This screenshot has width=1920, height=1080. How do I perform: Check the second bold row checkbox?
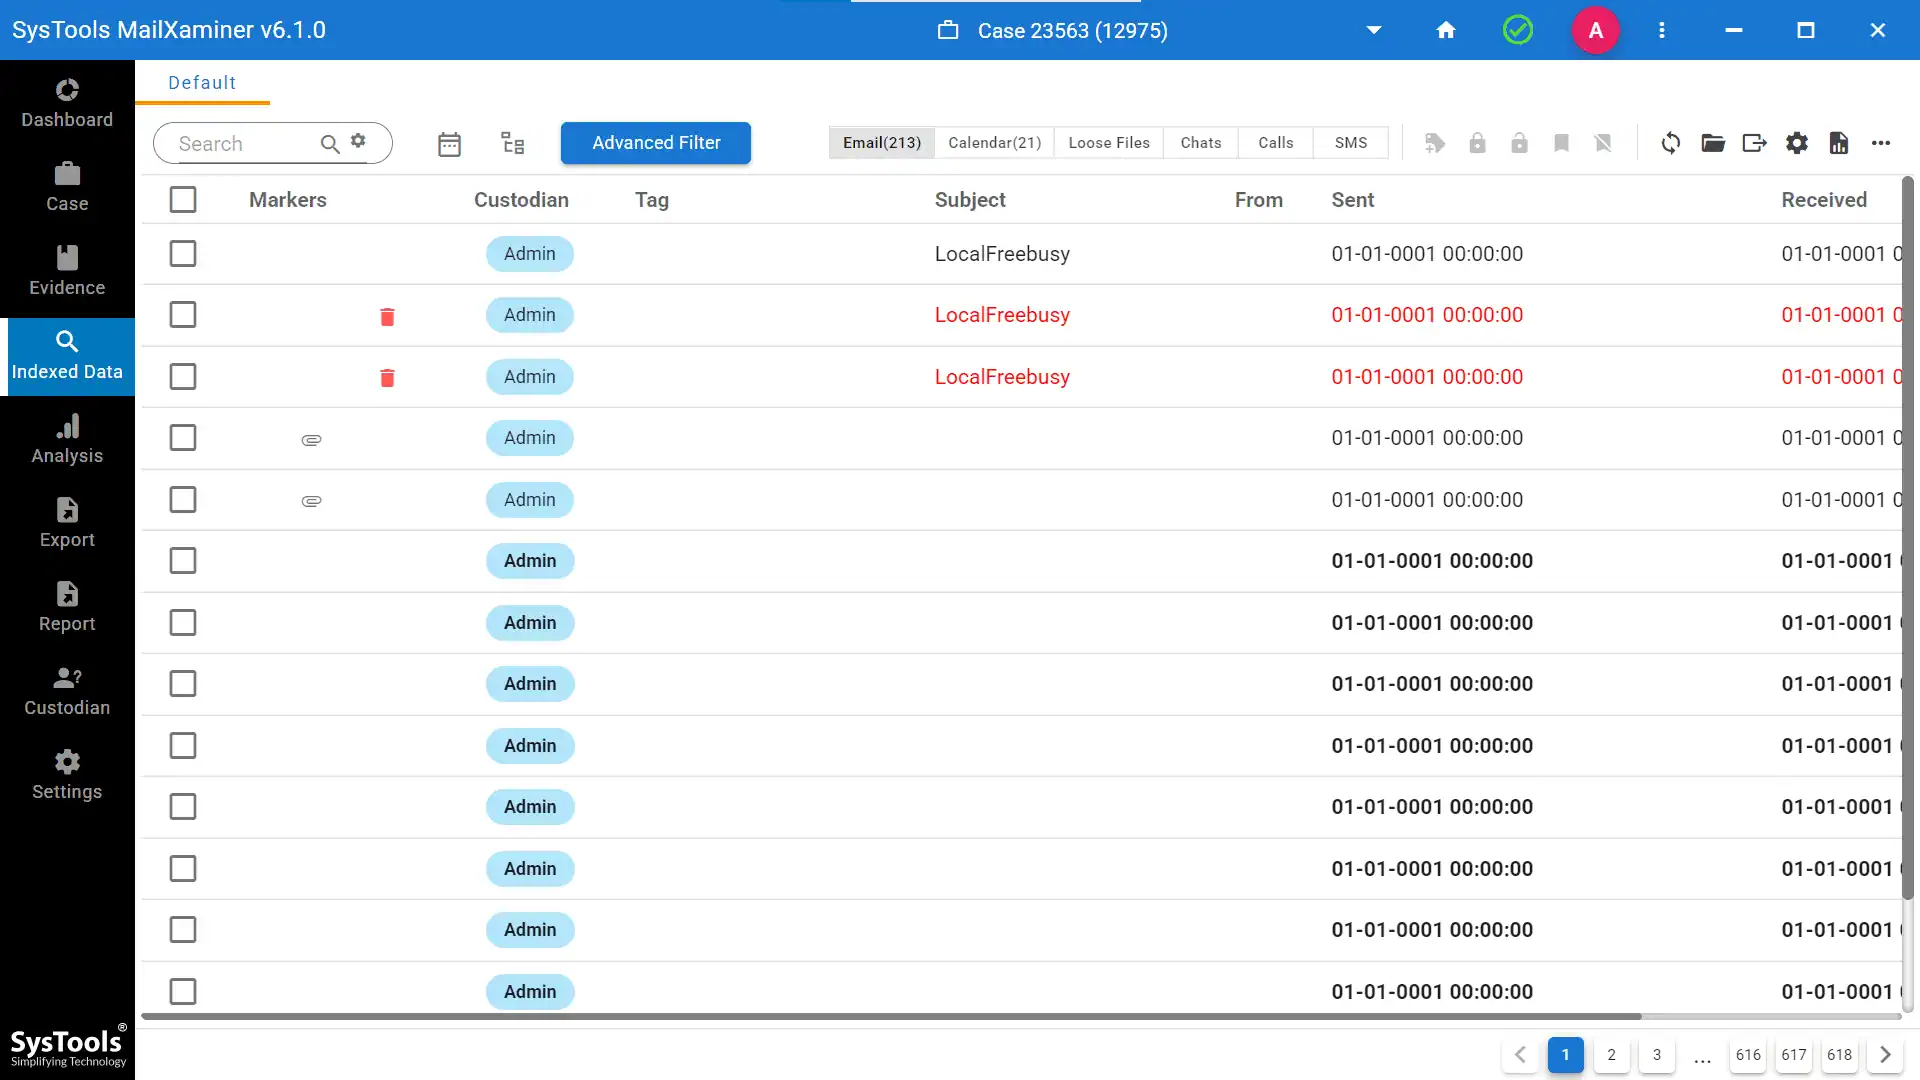183,623
